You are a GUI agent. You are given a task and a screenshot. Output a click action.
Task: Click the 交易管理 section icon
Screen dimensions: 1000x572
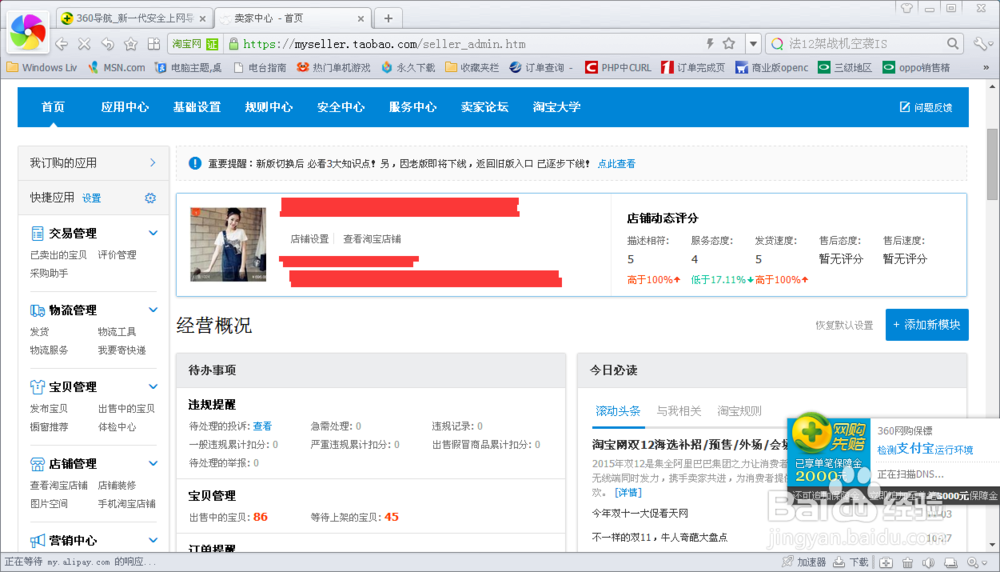click(x=37, y=233)
